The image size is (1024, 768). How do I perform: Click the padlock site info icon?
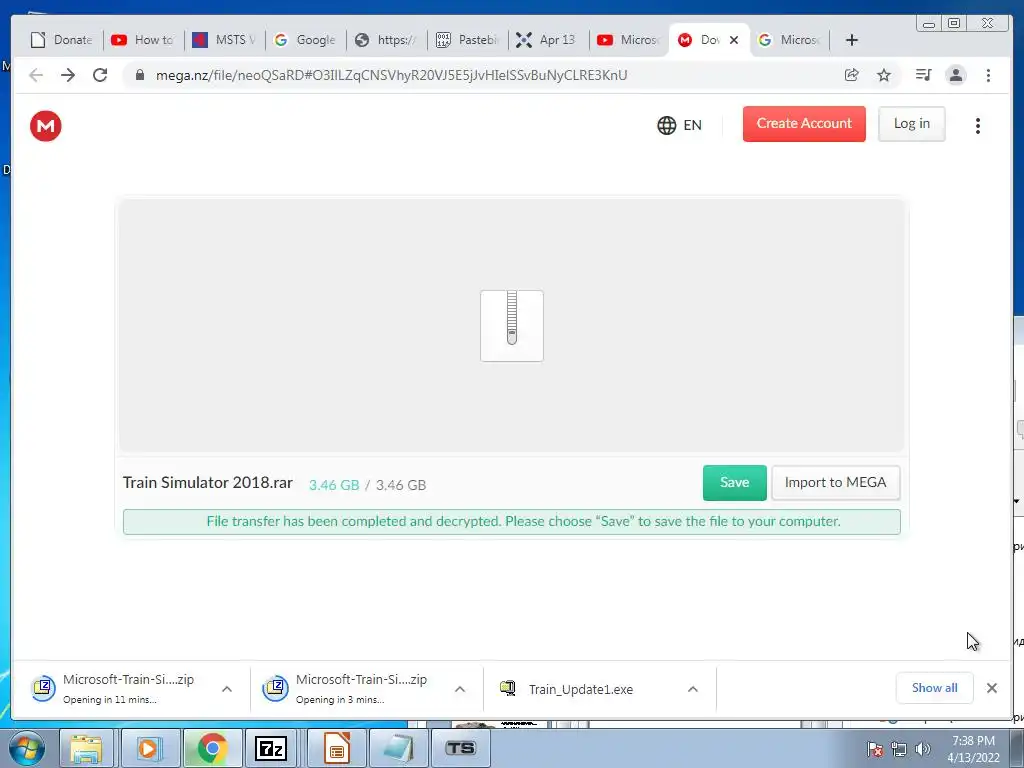coord(139,75)
